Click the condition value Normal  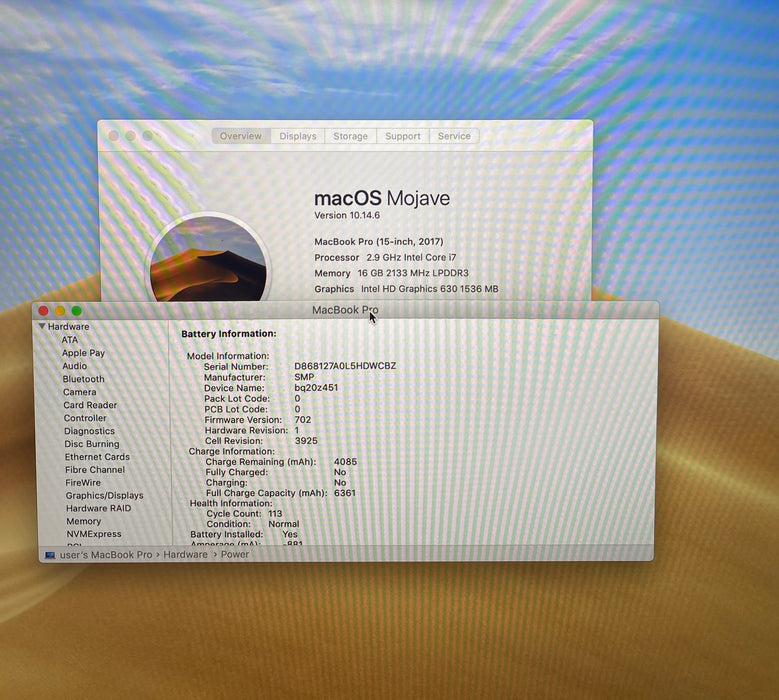pyautogui.click(x=284, y=524)
